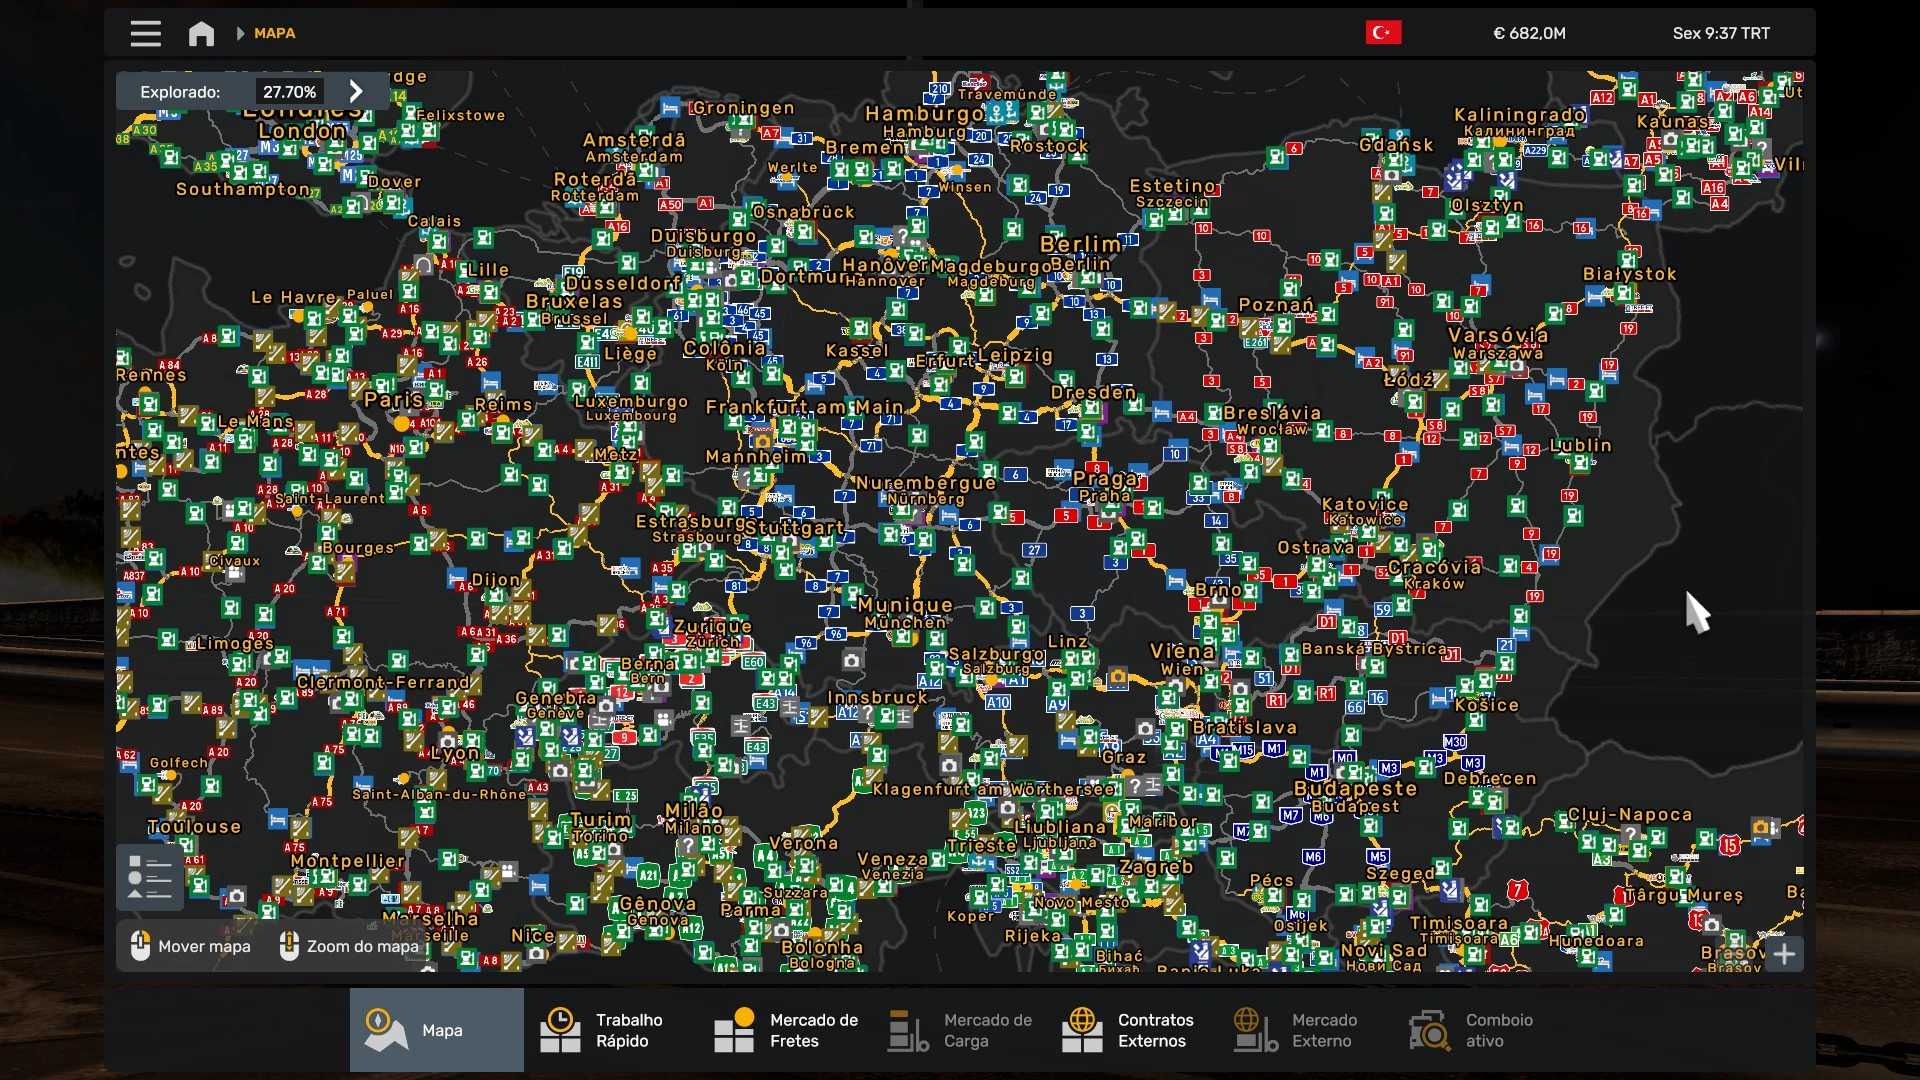
Task: Click the plus button at map corner
Action: pos(1784,954)
